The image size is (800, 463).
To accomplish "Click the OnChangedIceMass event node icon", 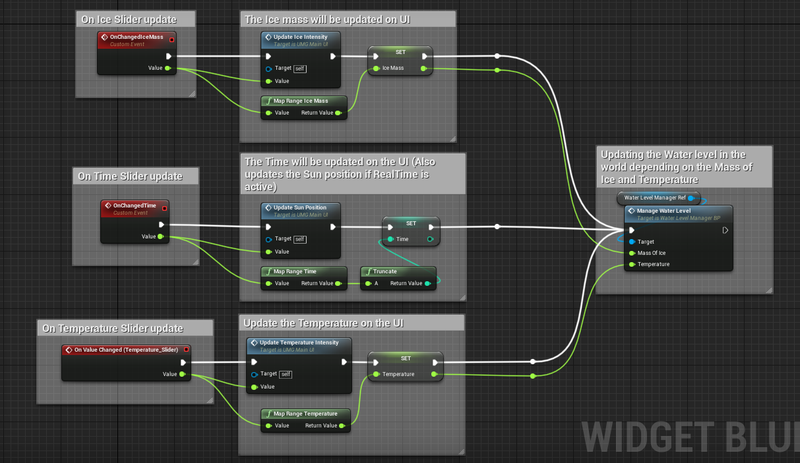I will pyautogui.click(x=105, y=37).
